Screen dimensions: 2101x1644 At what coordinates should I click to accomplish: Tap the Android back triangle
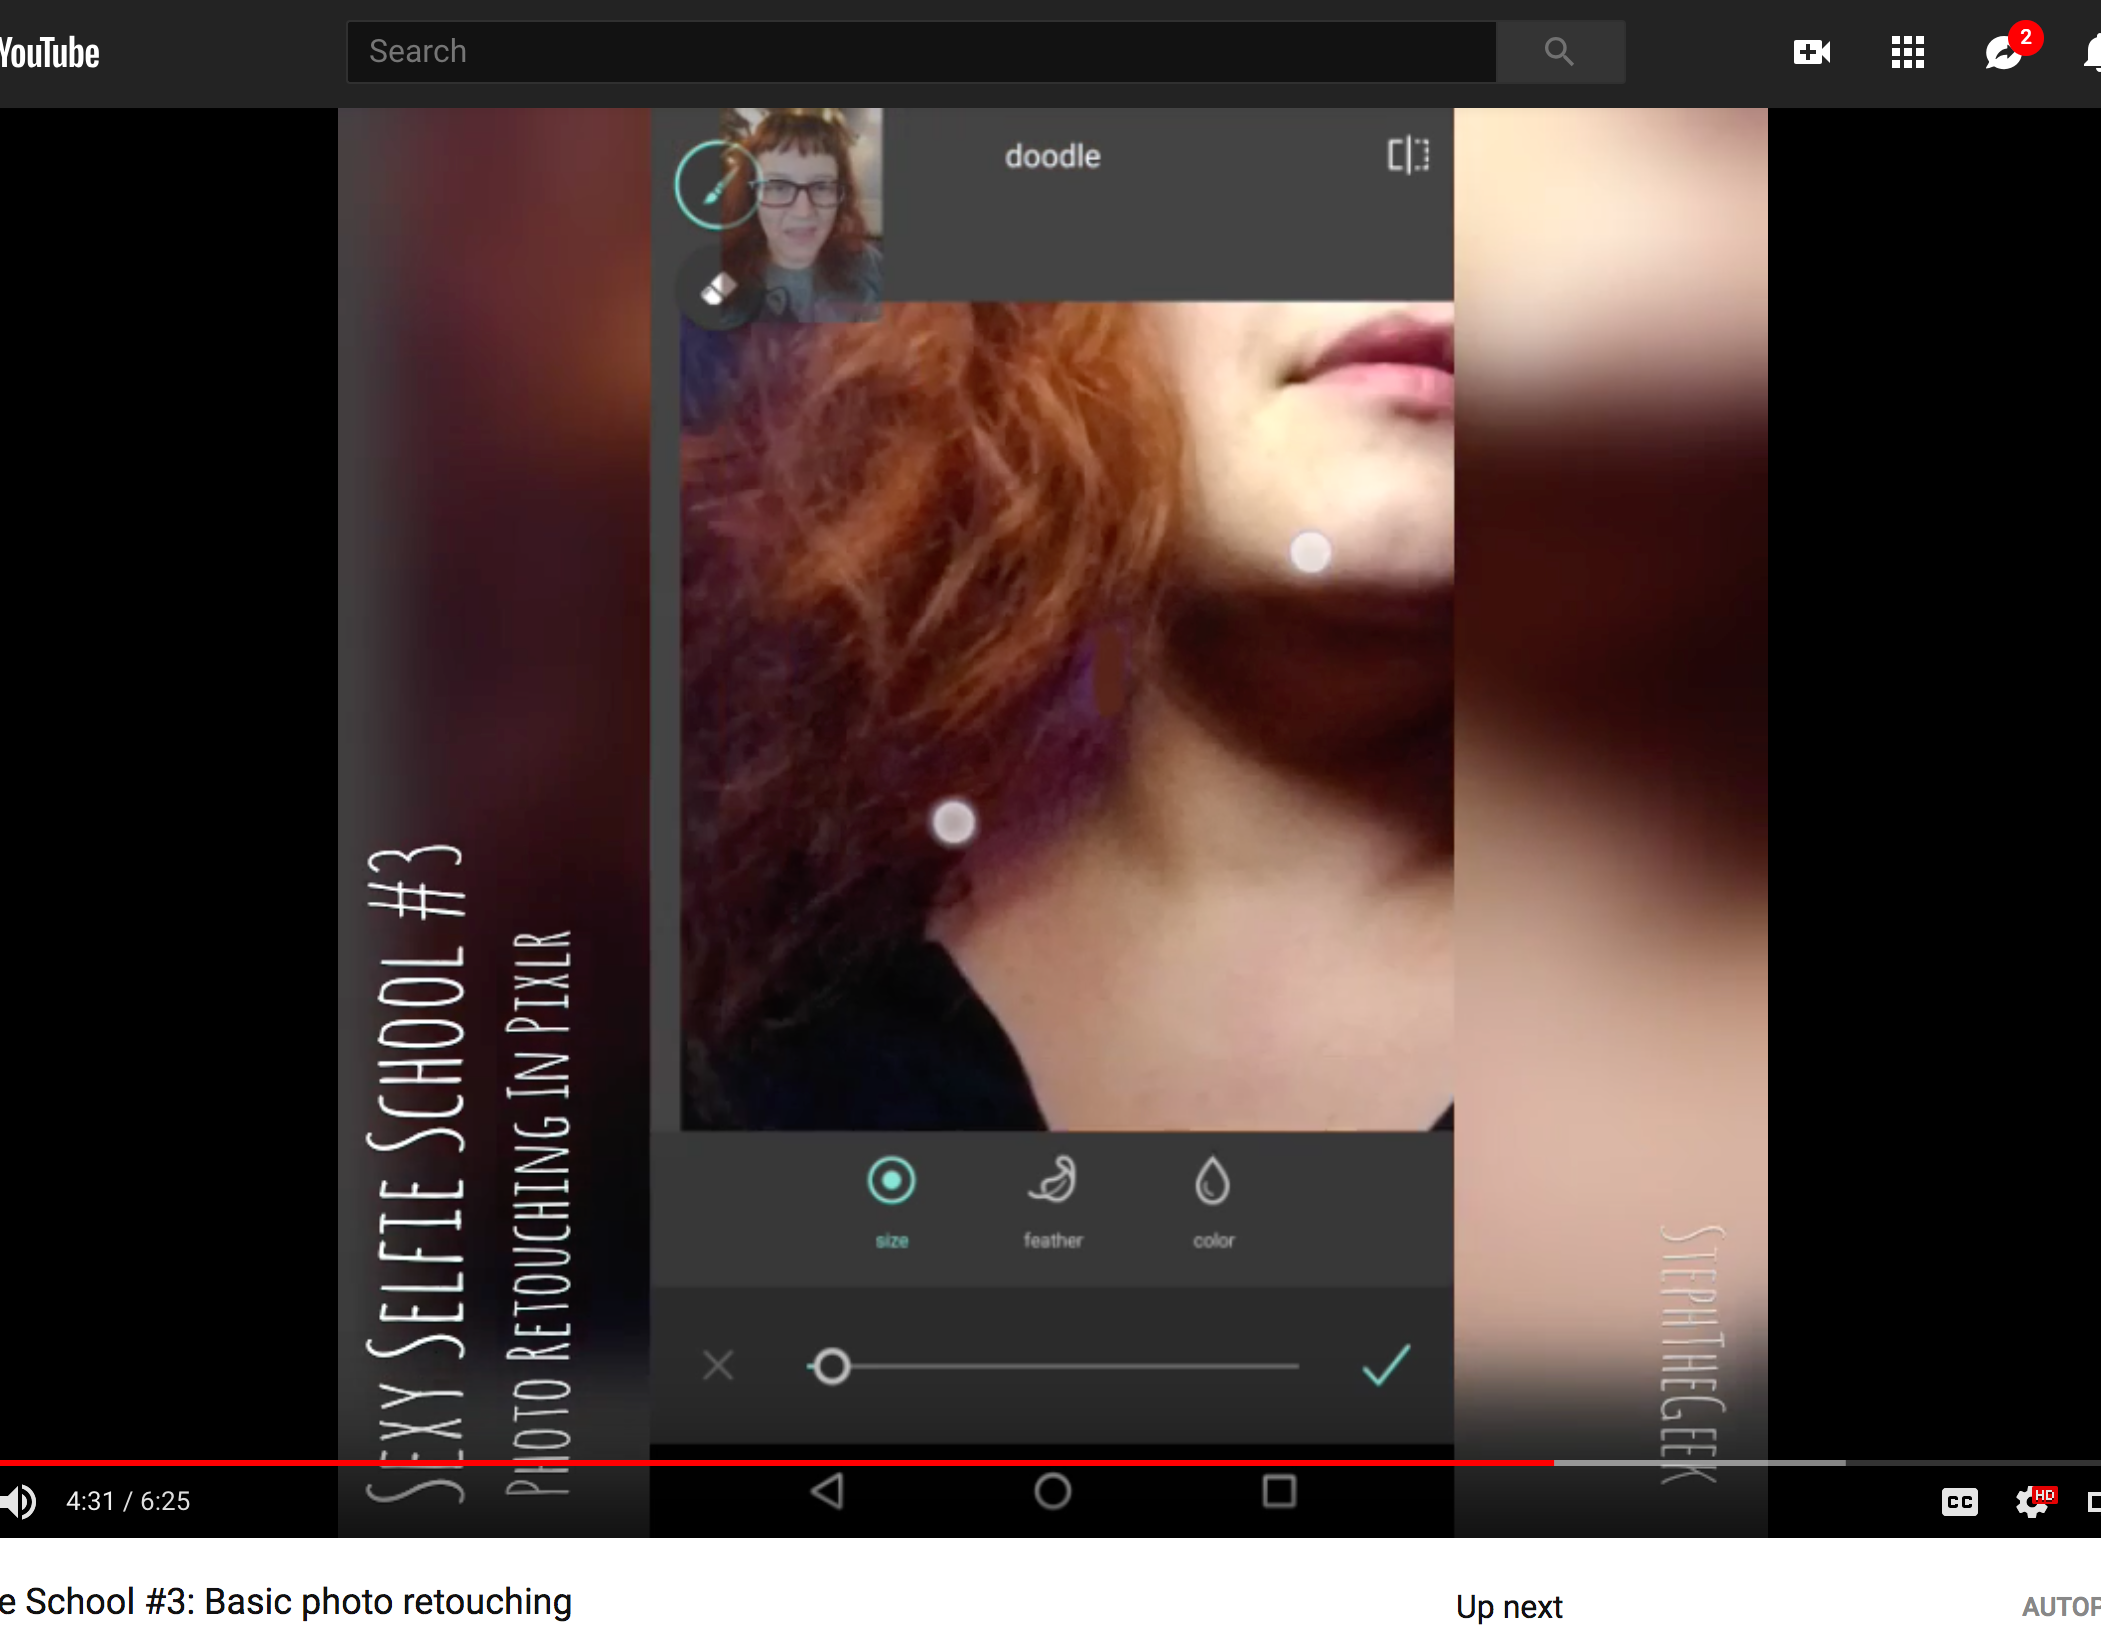[x=828, y=1491]
